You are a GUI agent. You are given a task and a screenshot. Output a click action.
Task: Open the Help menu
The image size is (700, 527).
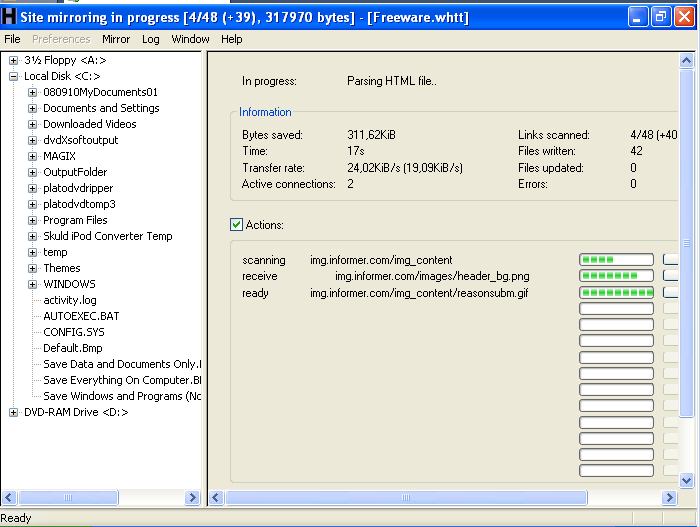[x=231, y=39]
